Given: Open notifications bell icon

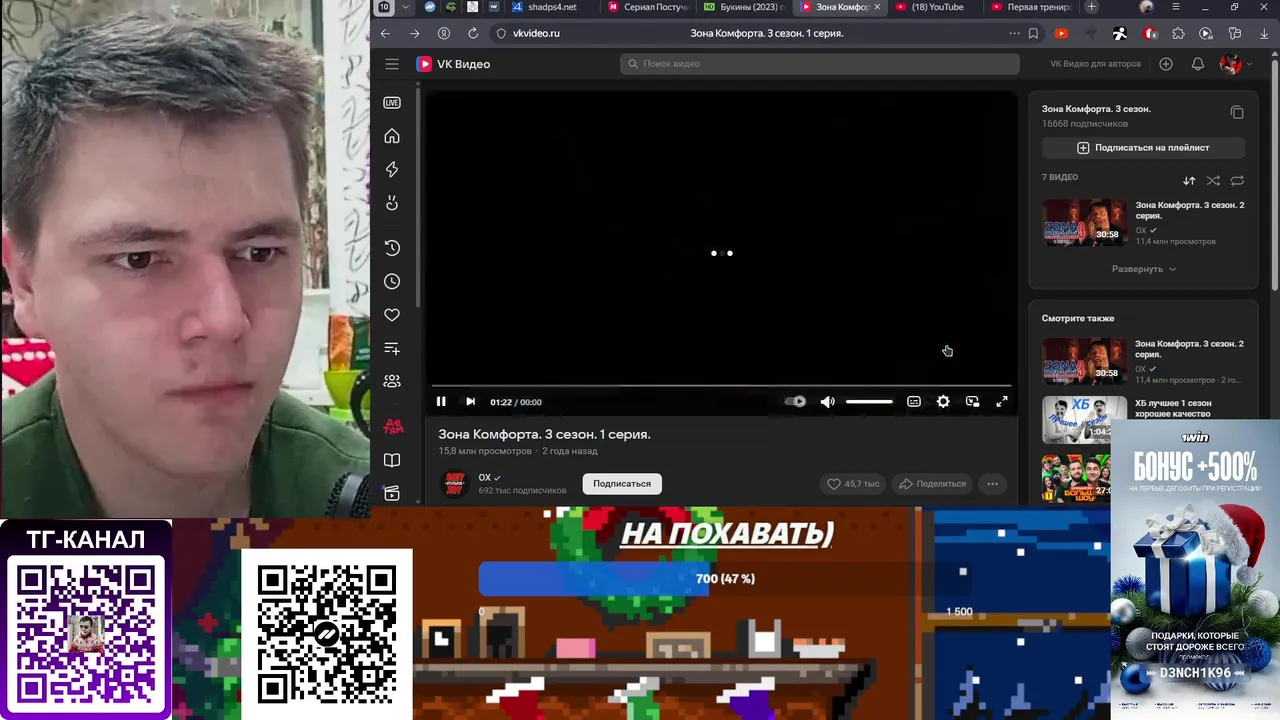Looking at the screenshot, I should coord(1198,64).
